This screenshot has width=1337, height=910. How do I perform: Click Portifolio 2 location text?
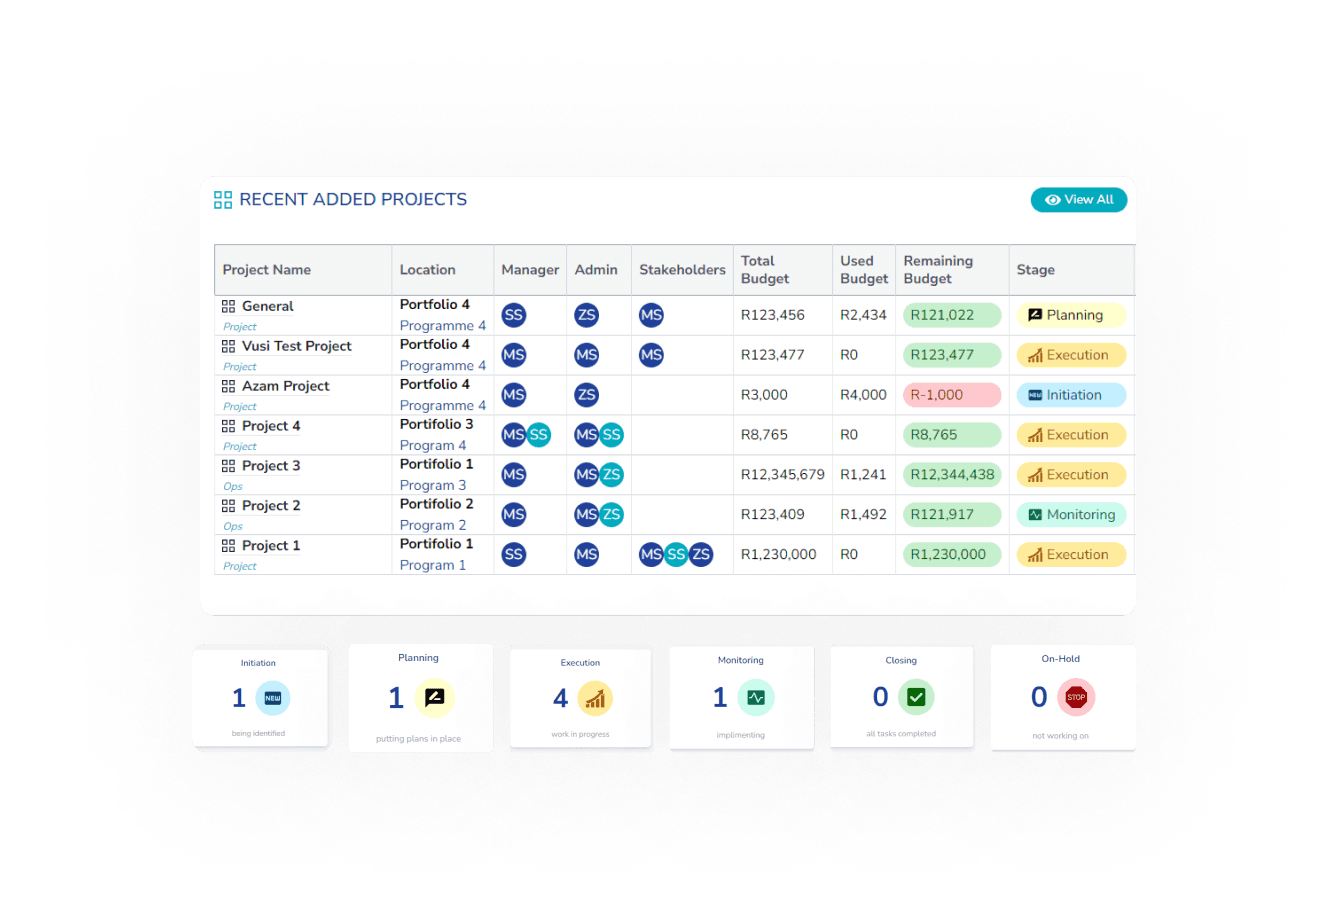[437, 504]
